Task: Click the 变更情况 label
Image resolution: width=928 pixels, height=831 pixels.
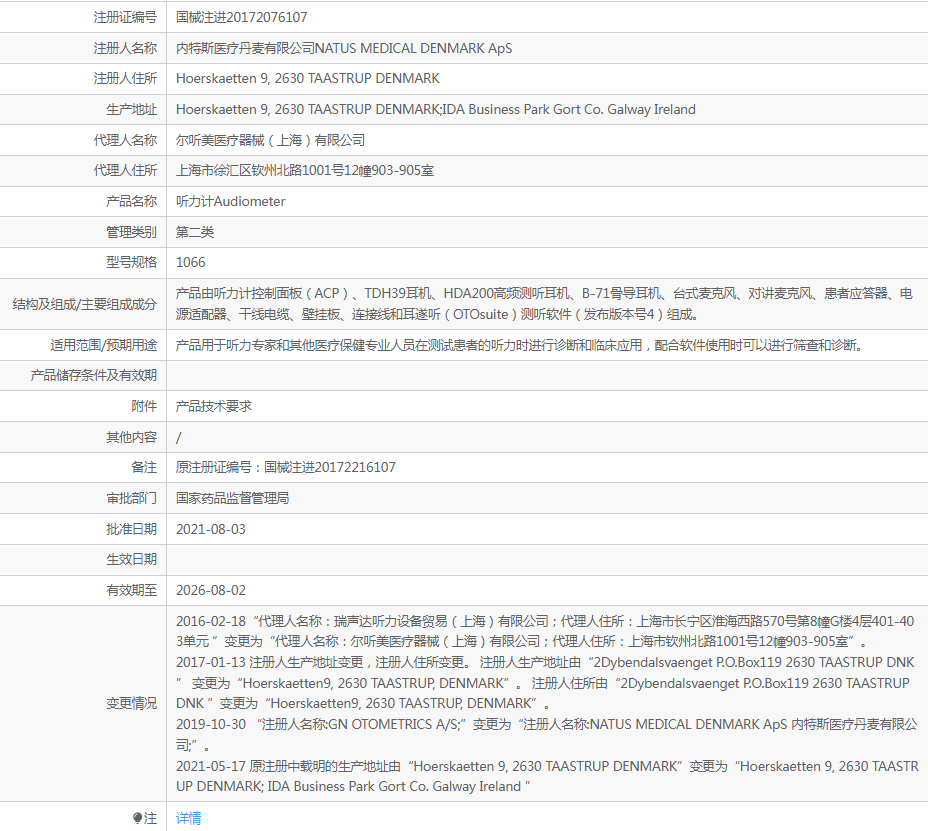Action: click(x=131, y=703)
